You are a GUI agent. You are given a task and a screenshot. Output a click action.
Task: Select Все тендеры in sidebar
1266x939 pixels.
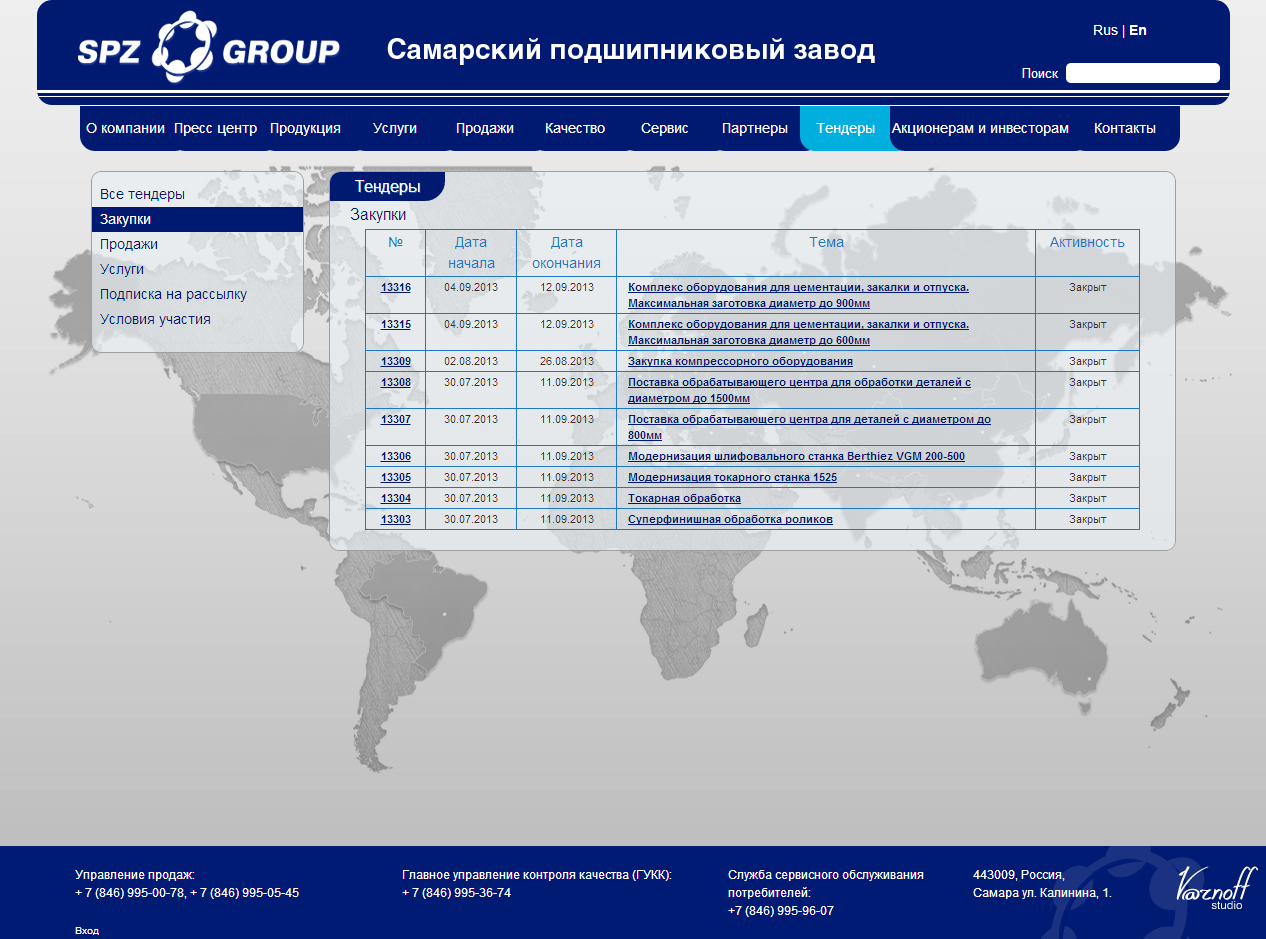pos(142,194)
